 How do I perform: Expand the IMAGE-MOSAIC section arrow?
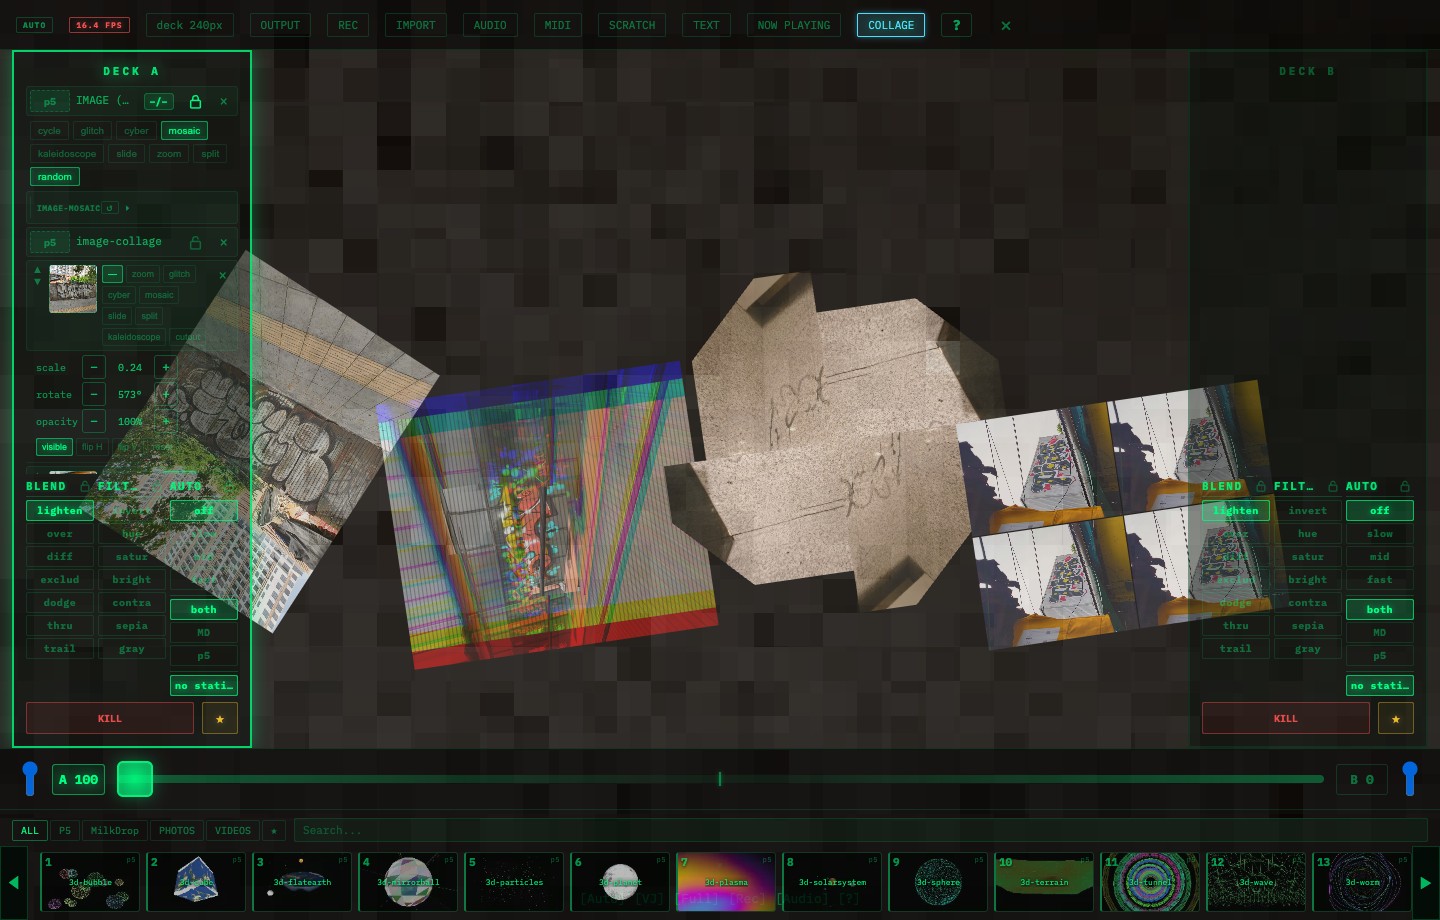pos(127,208)
